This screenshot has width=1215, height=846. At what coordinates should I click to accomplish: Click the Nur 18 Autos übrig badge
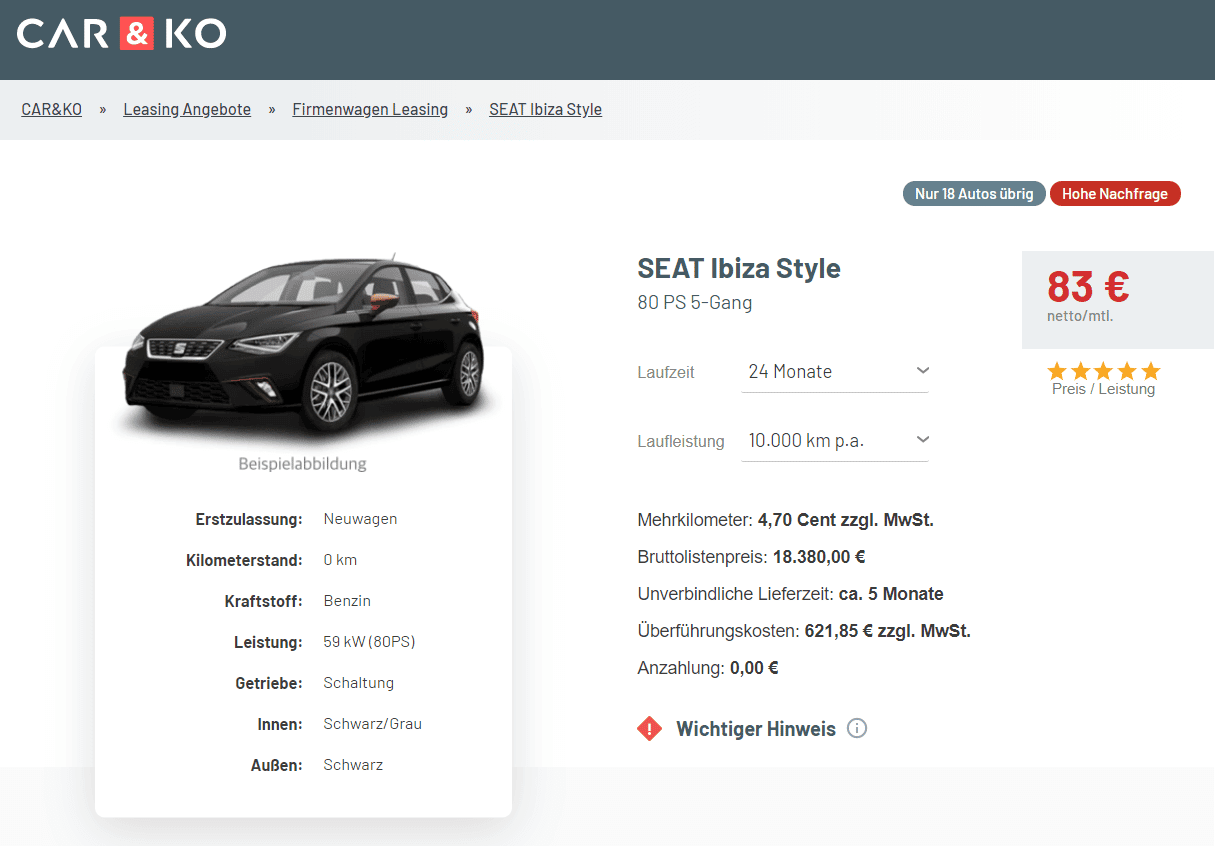(974, 194)
